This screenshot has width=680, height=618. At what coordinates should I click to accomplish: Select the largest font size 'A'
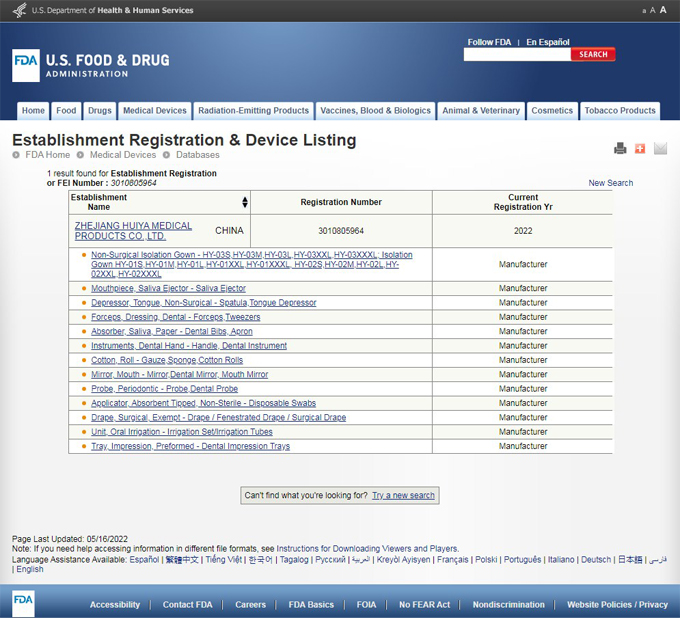[663, 10]
